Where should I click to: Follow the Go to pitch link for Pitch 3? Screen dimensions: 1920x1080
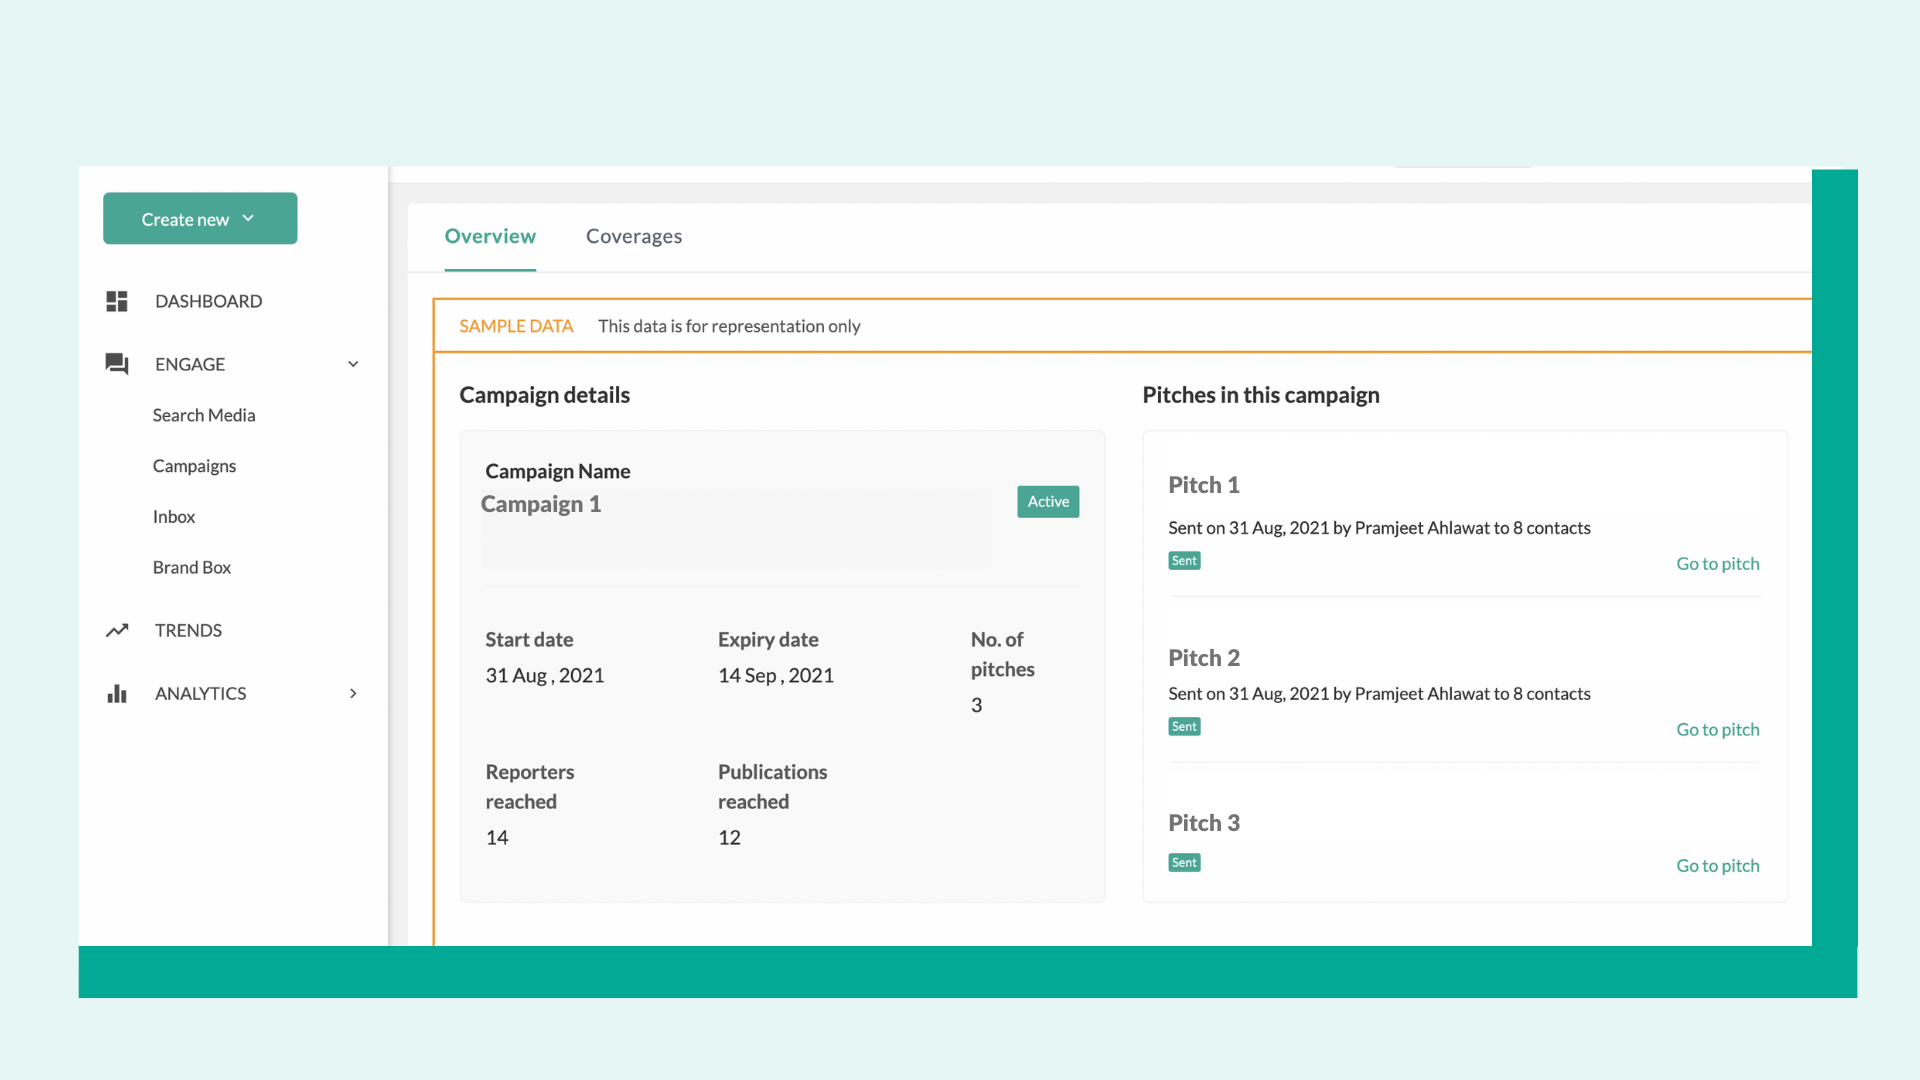tap(1718, 866)
